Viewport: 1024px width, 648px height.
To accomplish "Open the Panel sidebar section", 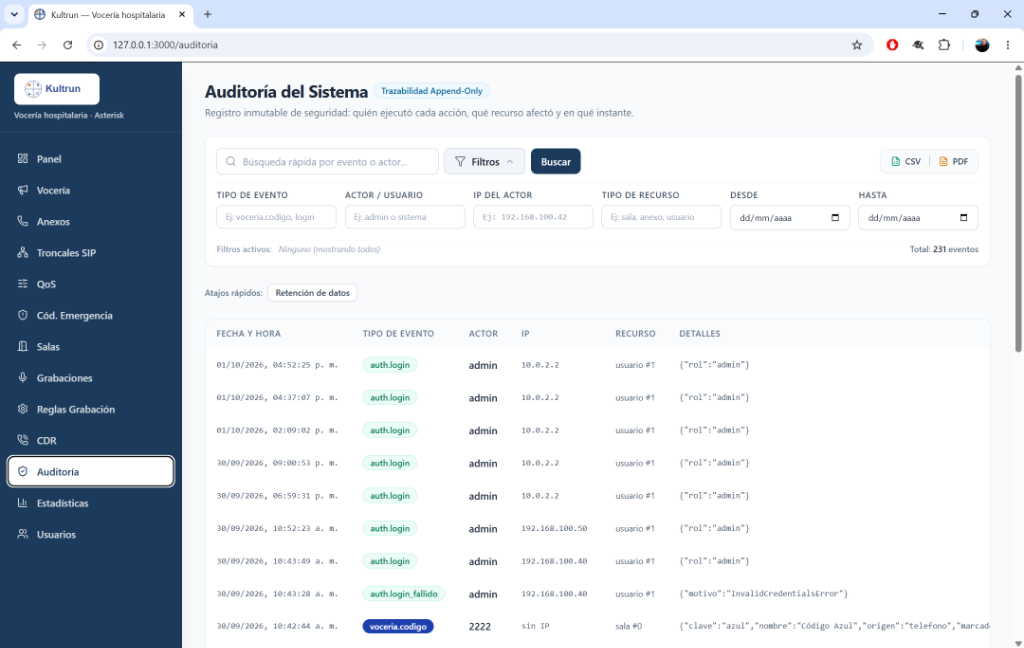I will click(91, 159).
